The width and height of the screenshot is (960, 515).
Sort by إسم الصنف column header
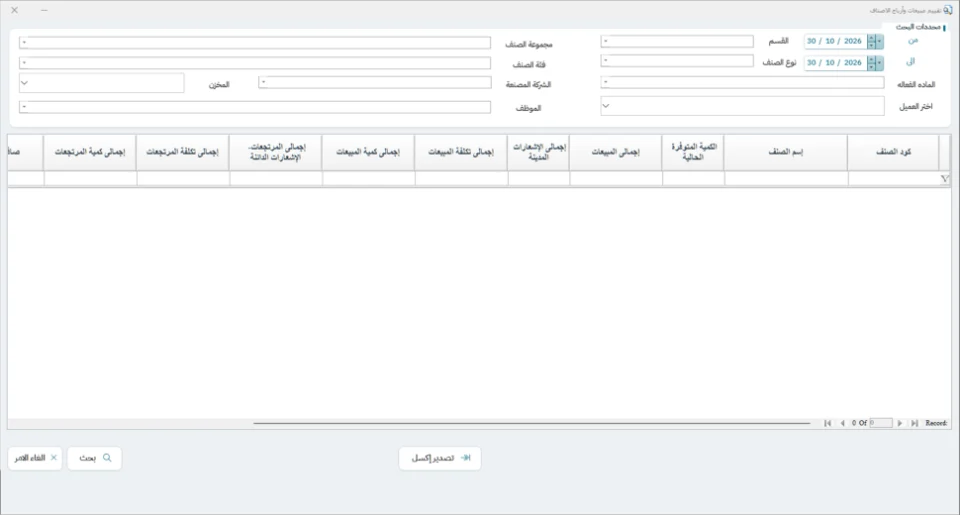click(x=786, y=152)
